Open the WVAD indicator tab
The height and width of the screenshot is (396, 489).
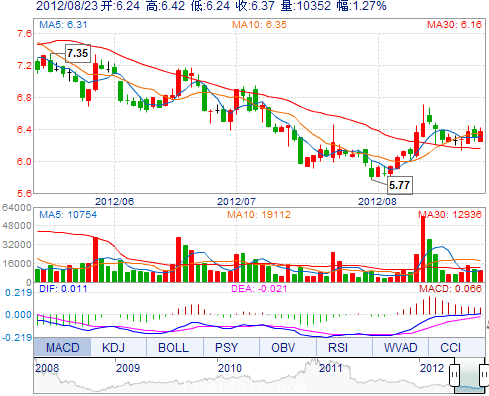400,347
